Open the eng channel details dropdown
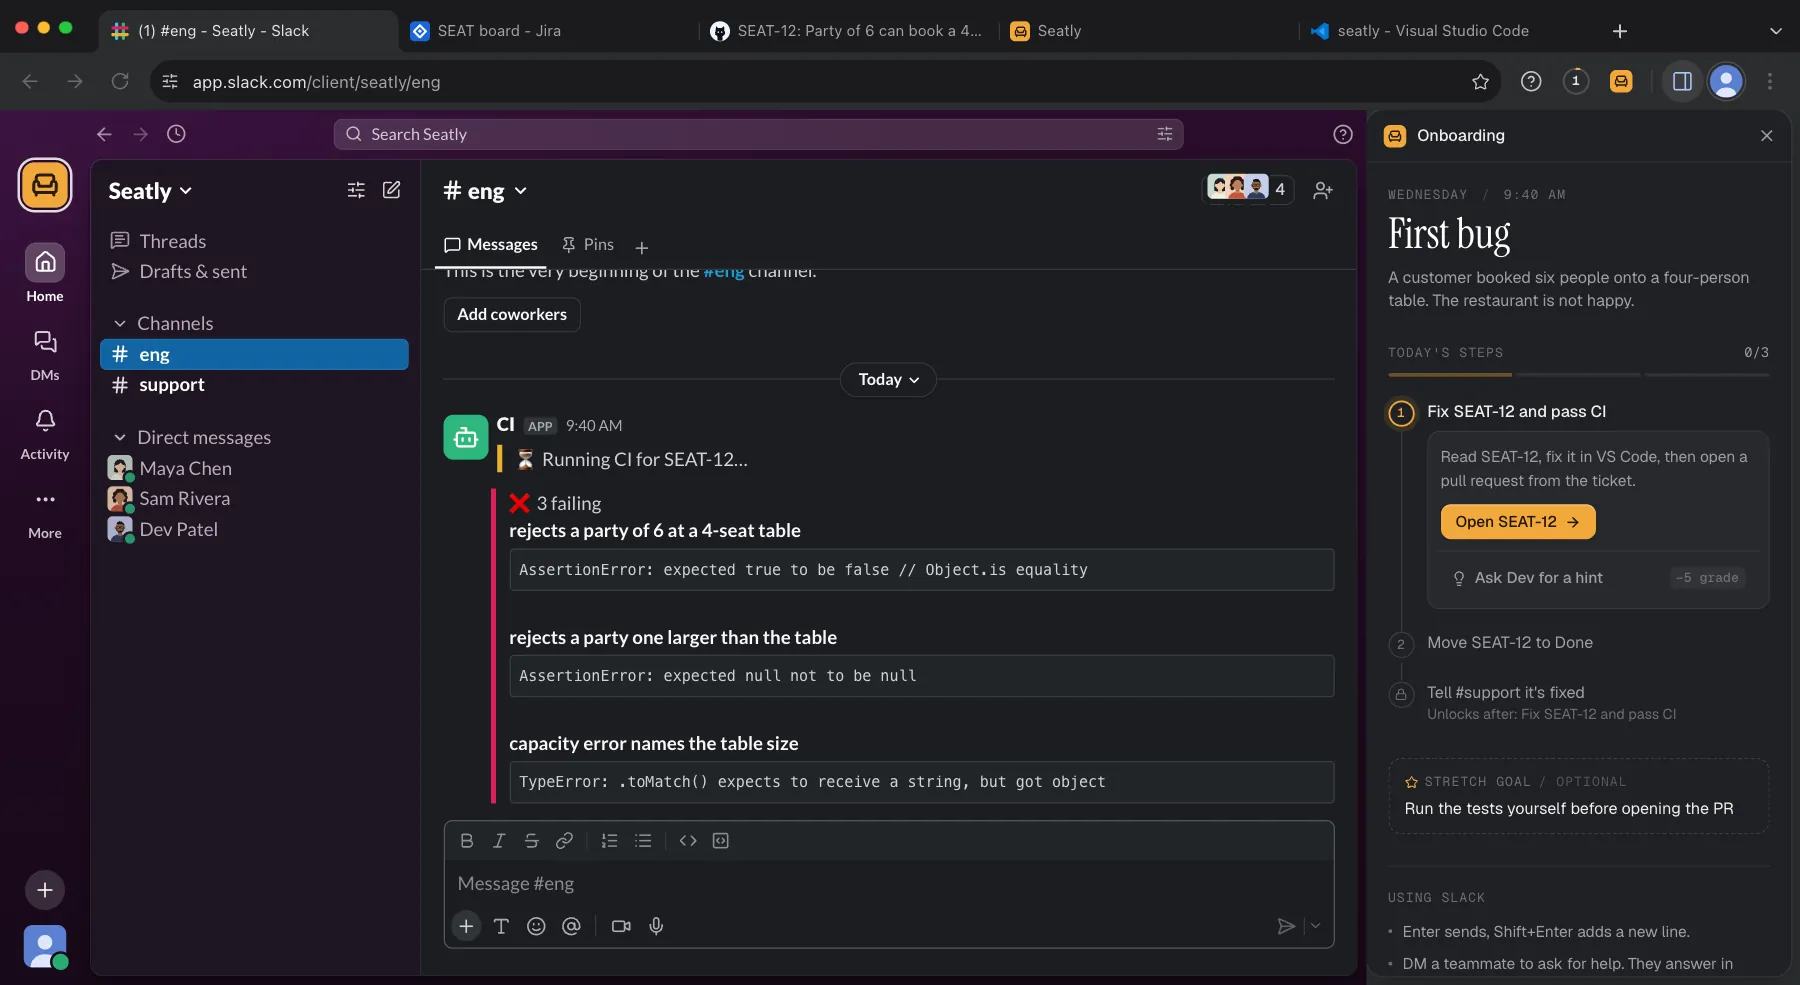The height and width of the screenshot is (985, 1800). (485, 191)
